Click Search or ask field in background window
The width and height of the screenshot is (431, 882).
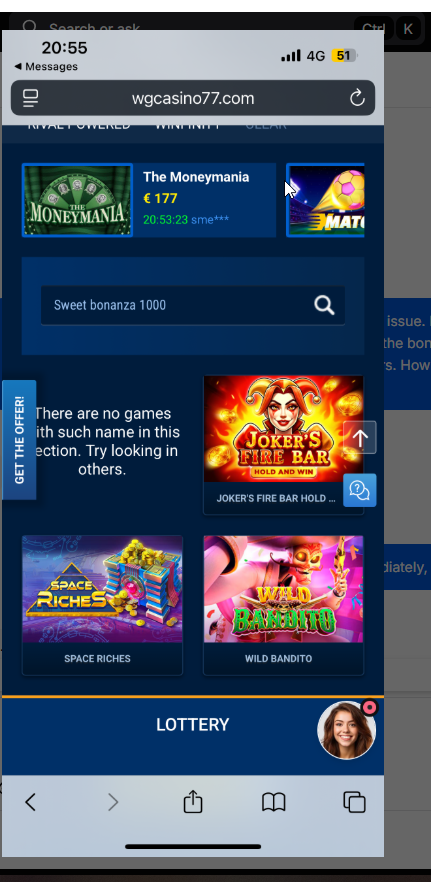coord(95,27)
